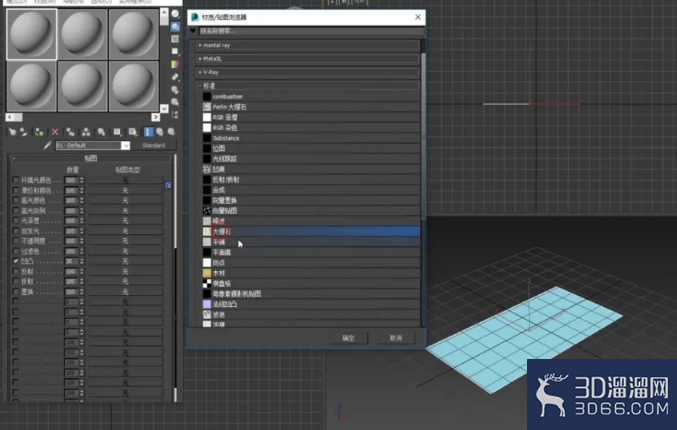Image resolution: width=677 pixels, height=430 pixels.
Task: Click the Standard material type button
Action: (154, 145)
